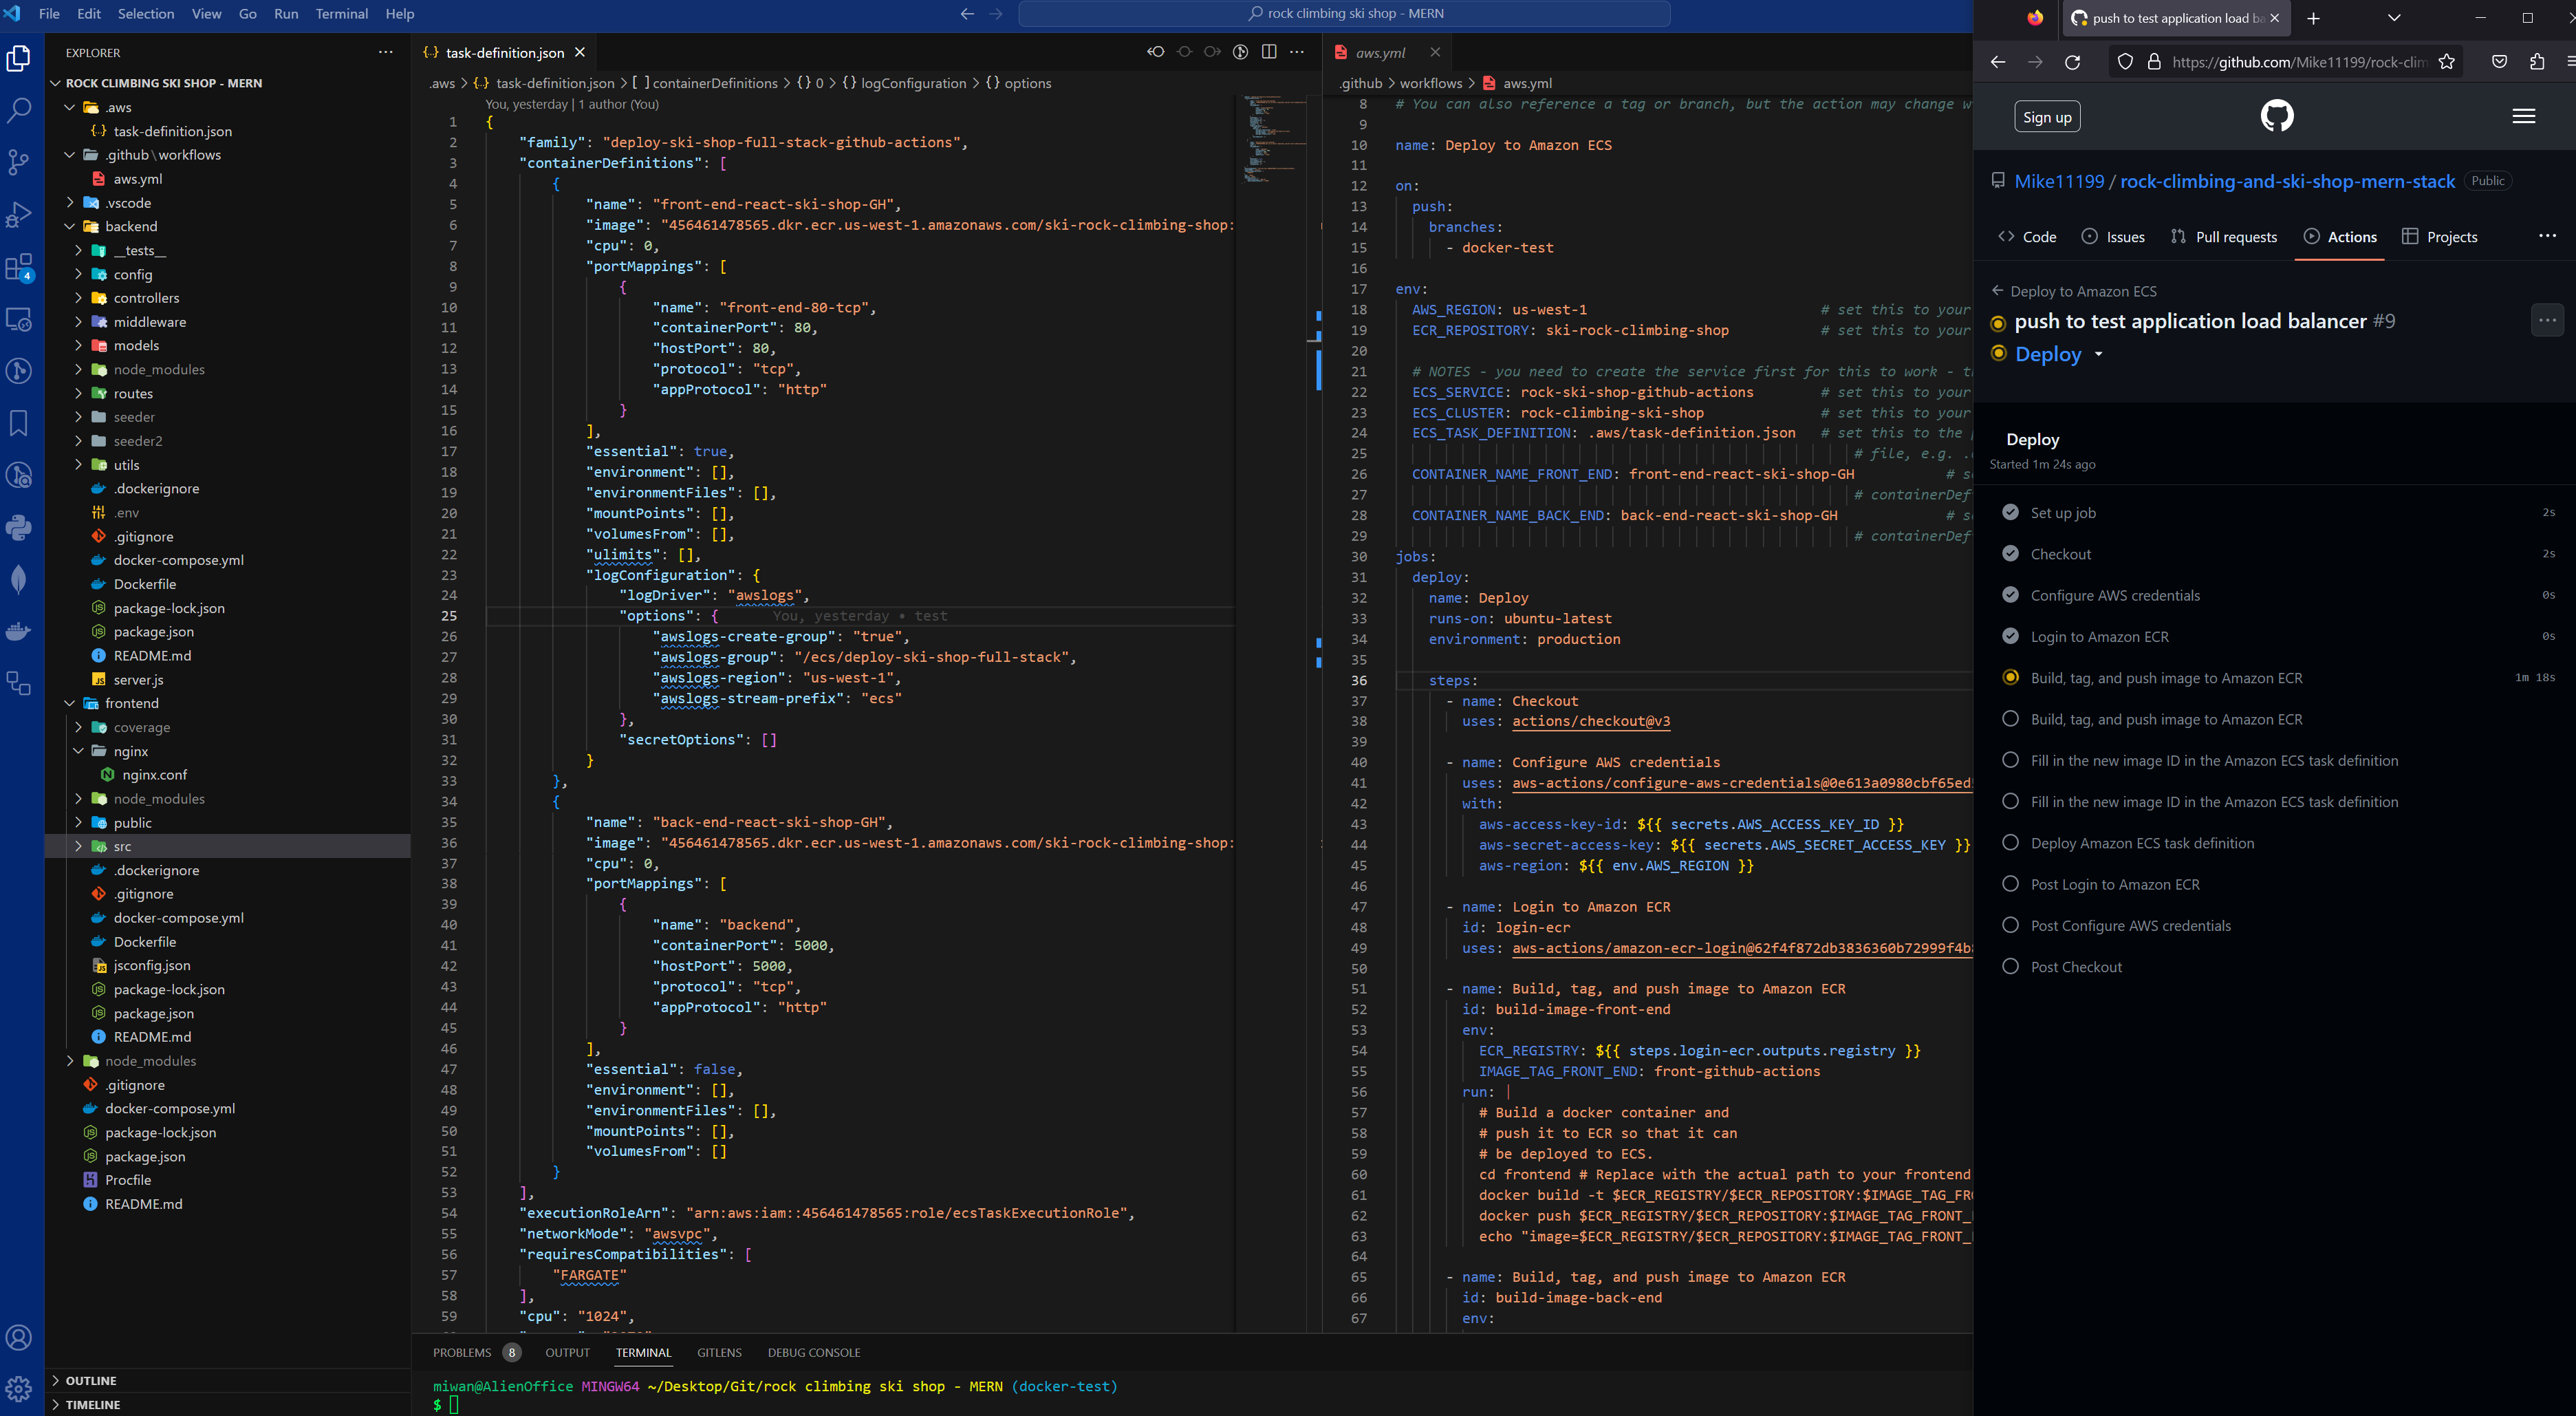This screenshot has height=1416, width=2576.
Task: Go to GitHub homepage via Octocat logo
Action: (x=2277, y=116)
